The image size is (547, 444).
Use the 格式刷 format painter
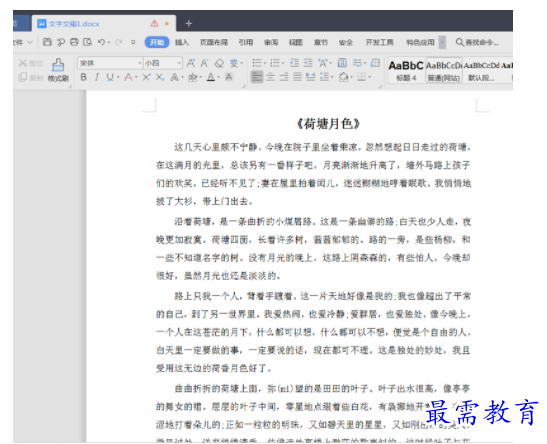coord(58,70)
